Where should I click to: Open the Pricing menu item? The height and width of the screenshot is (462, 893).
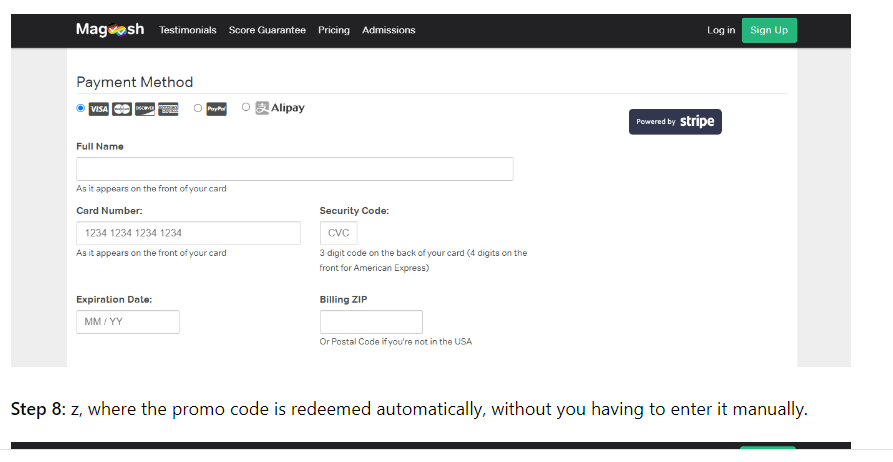point(334,30)
